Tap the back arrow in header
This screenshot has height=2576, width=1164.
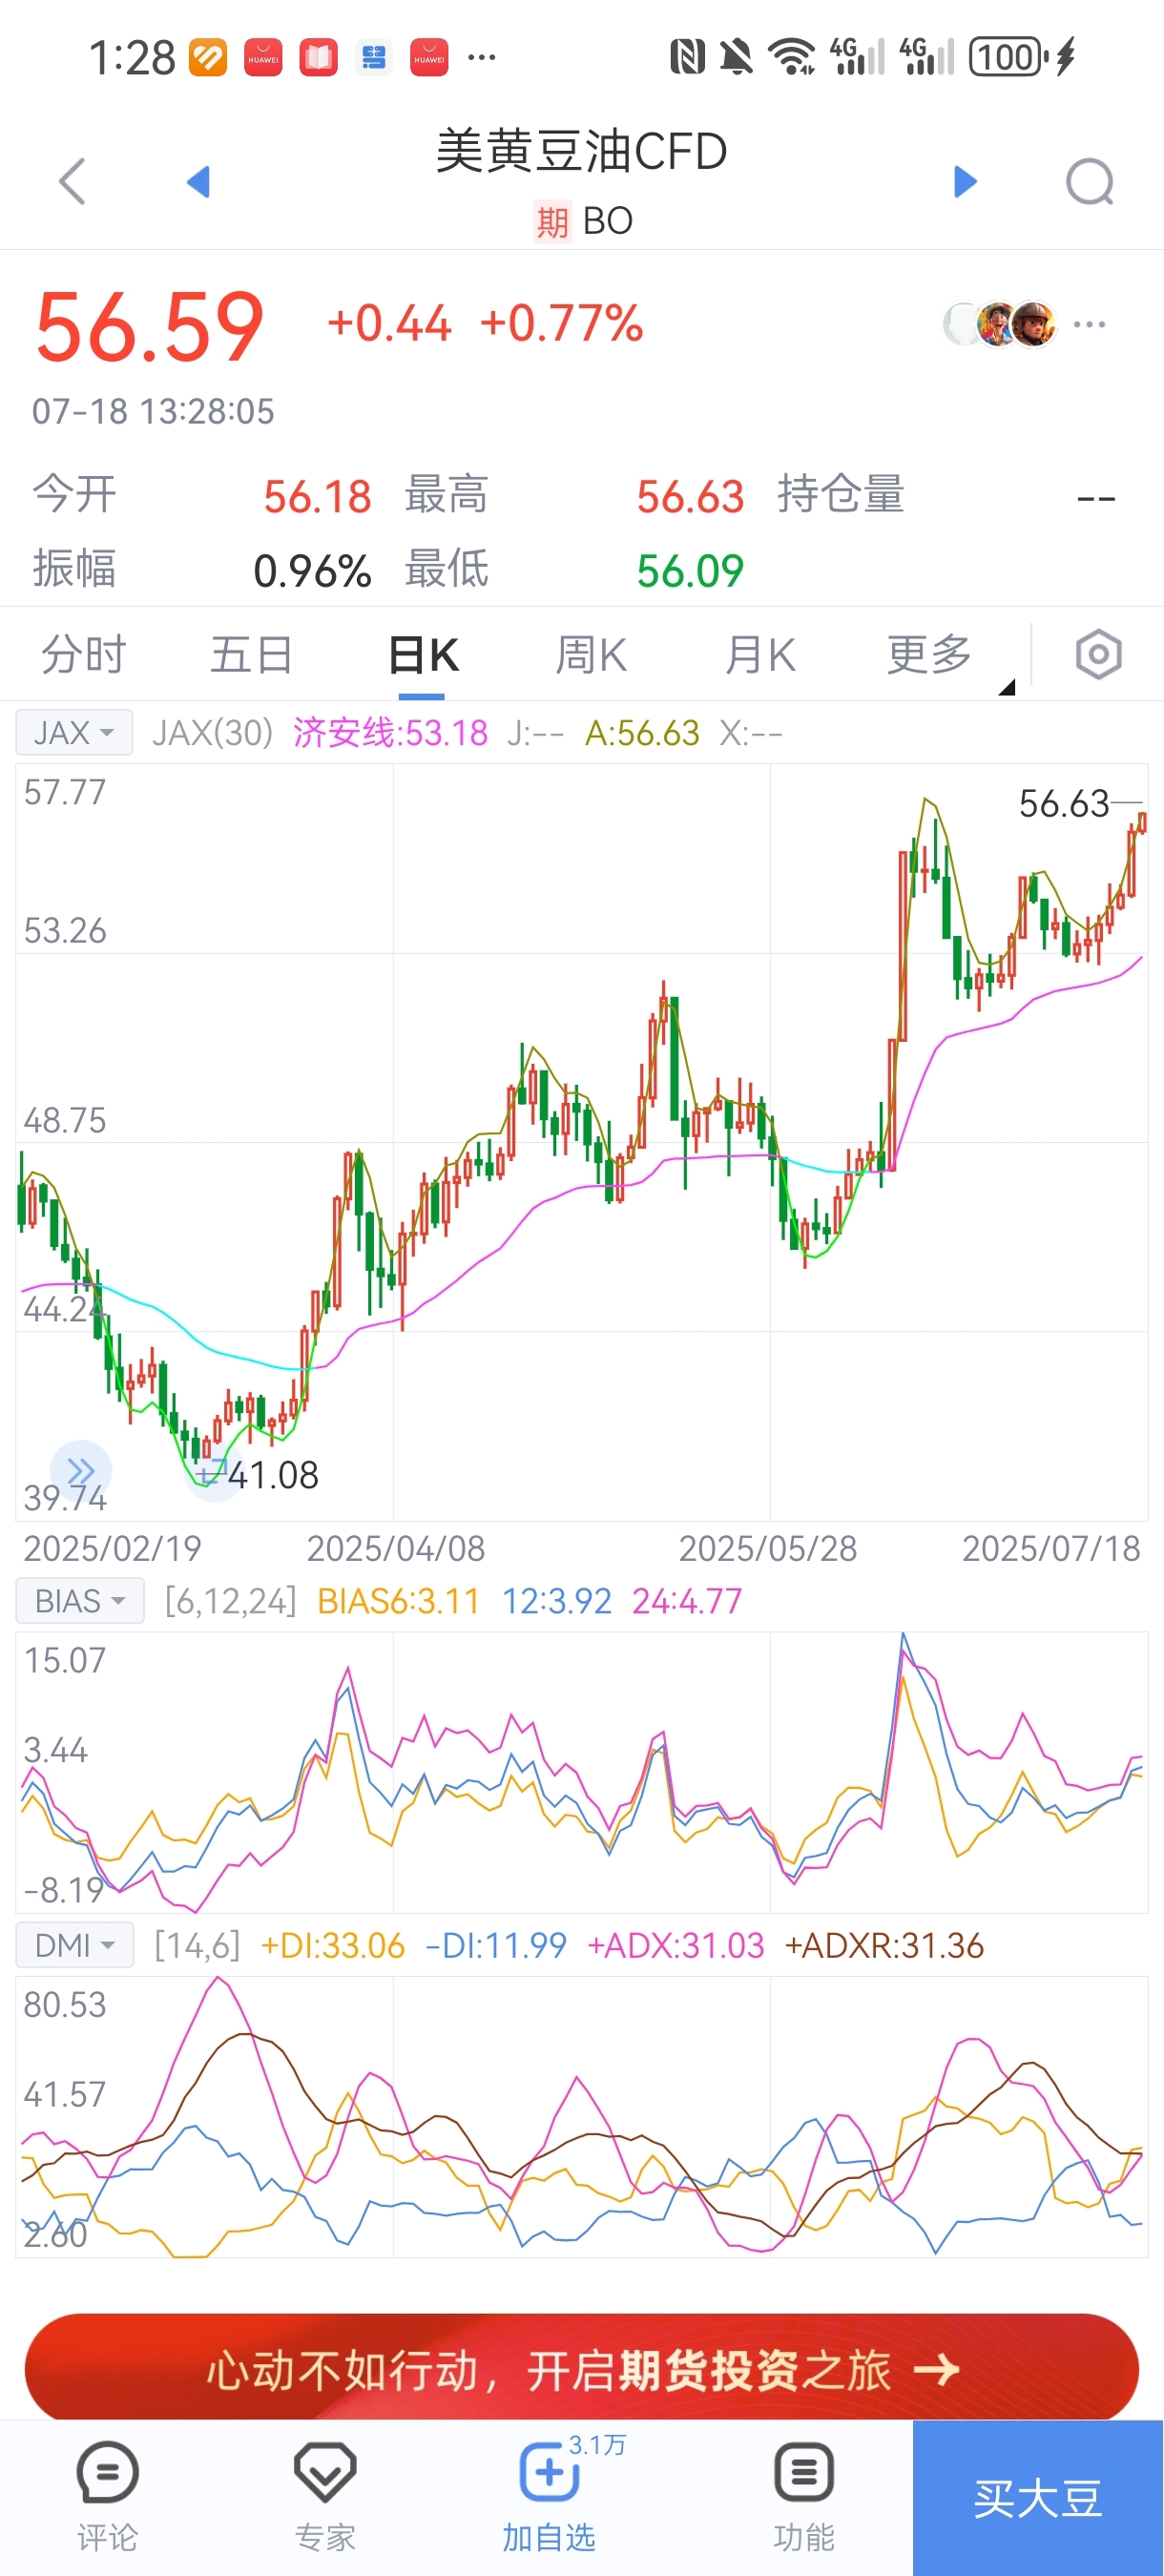pyautogui.click(x=72, y=181)
